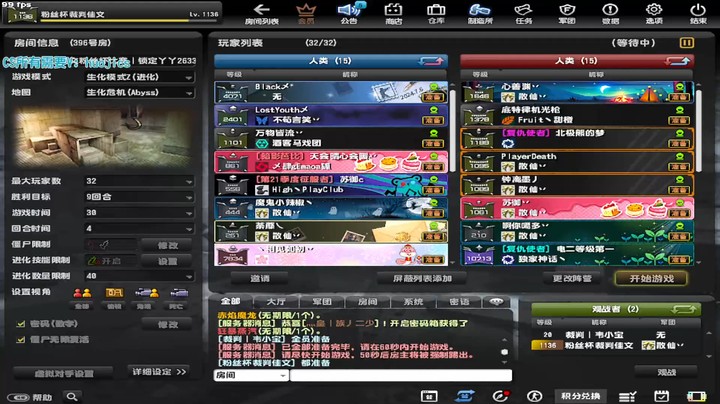Click the yellow pause icon by 等待中
Viewport: 720px width, 404px height.
click(x=686, y=43)
